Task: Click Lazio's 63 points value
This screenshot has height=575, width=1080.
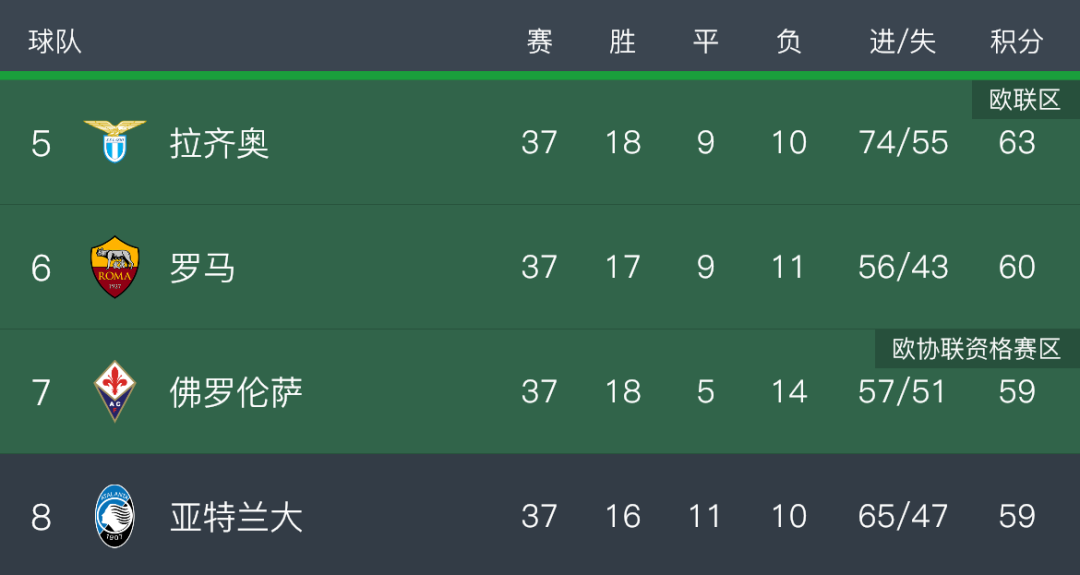Action: (1017, 143)
